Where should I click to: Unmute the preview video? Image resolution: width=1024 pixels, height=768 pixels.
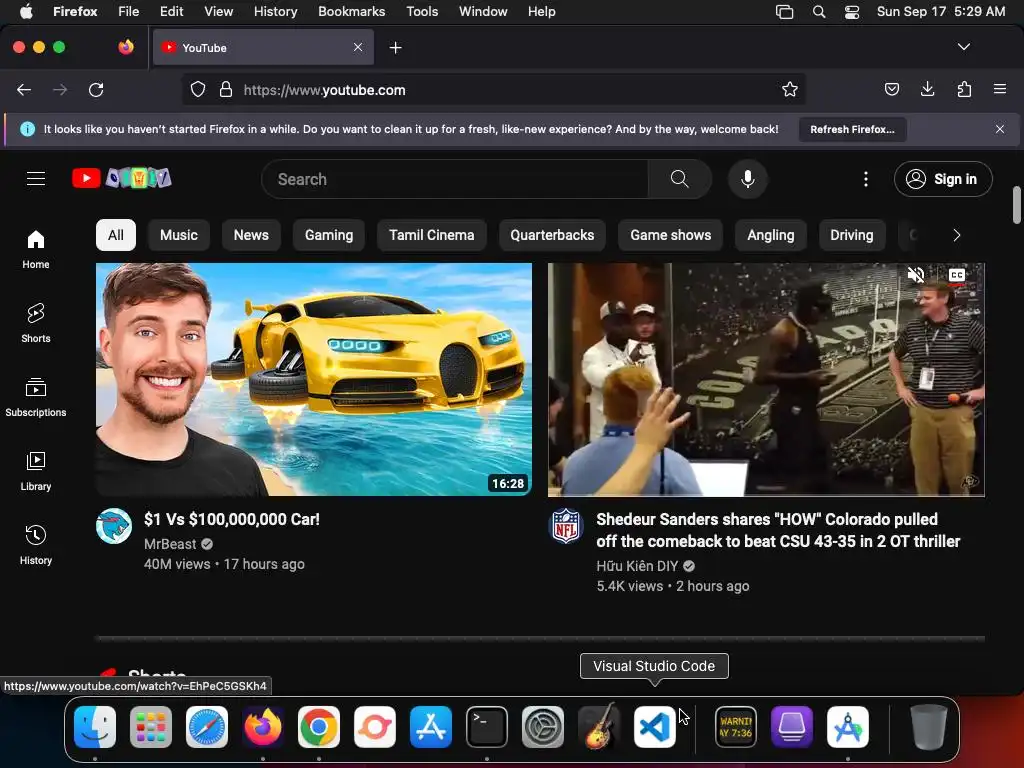click(x=916, y=275)
